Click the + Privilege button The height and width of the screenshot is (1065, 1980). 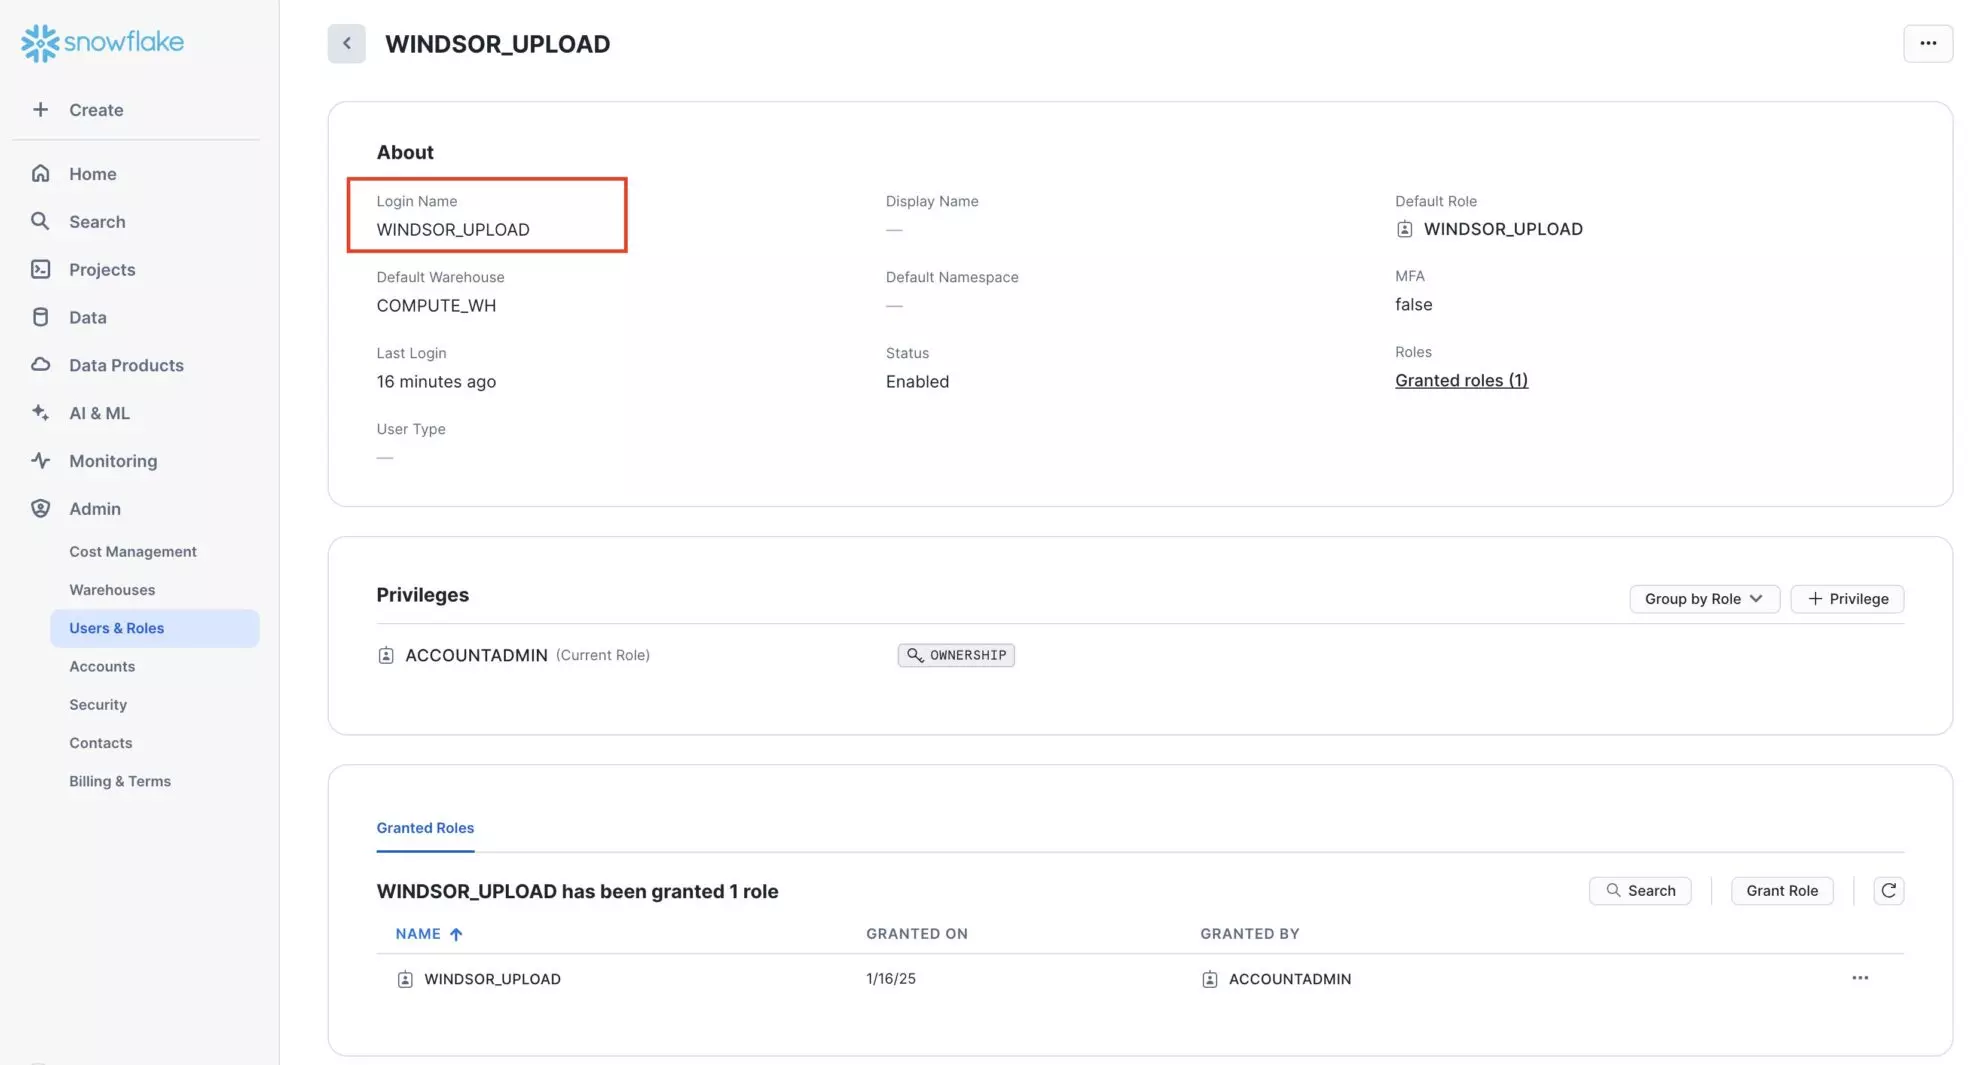click(x=1847, y=598)
